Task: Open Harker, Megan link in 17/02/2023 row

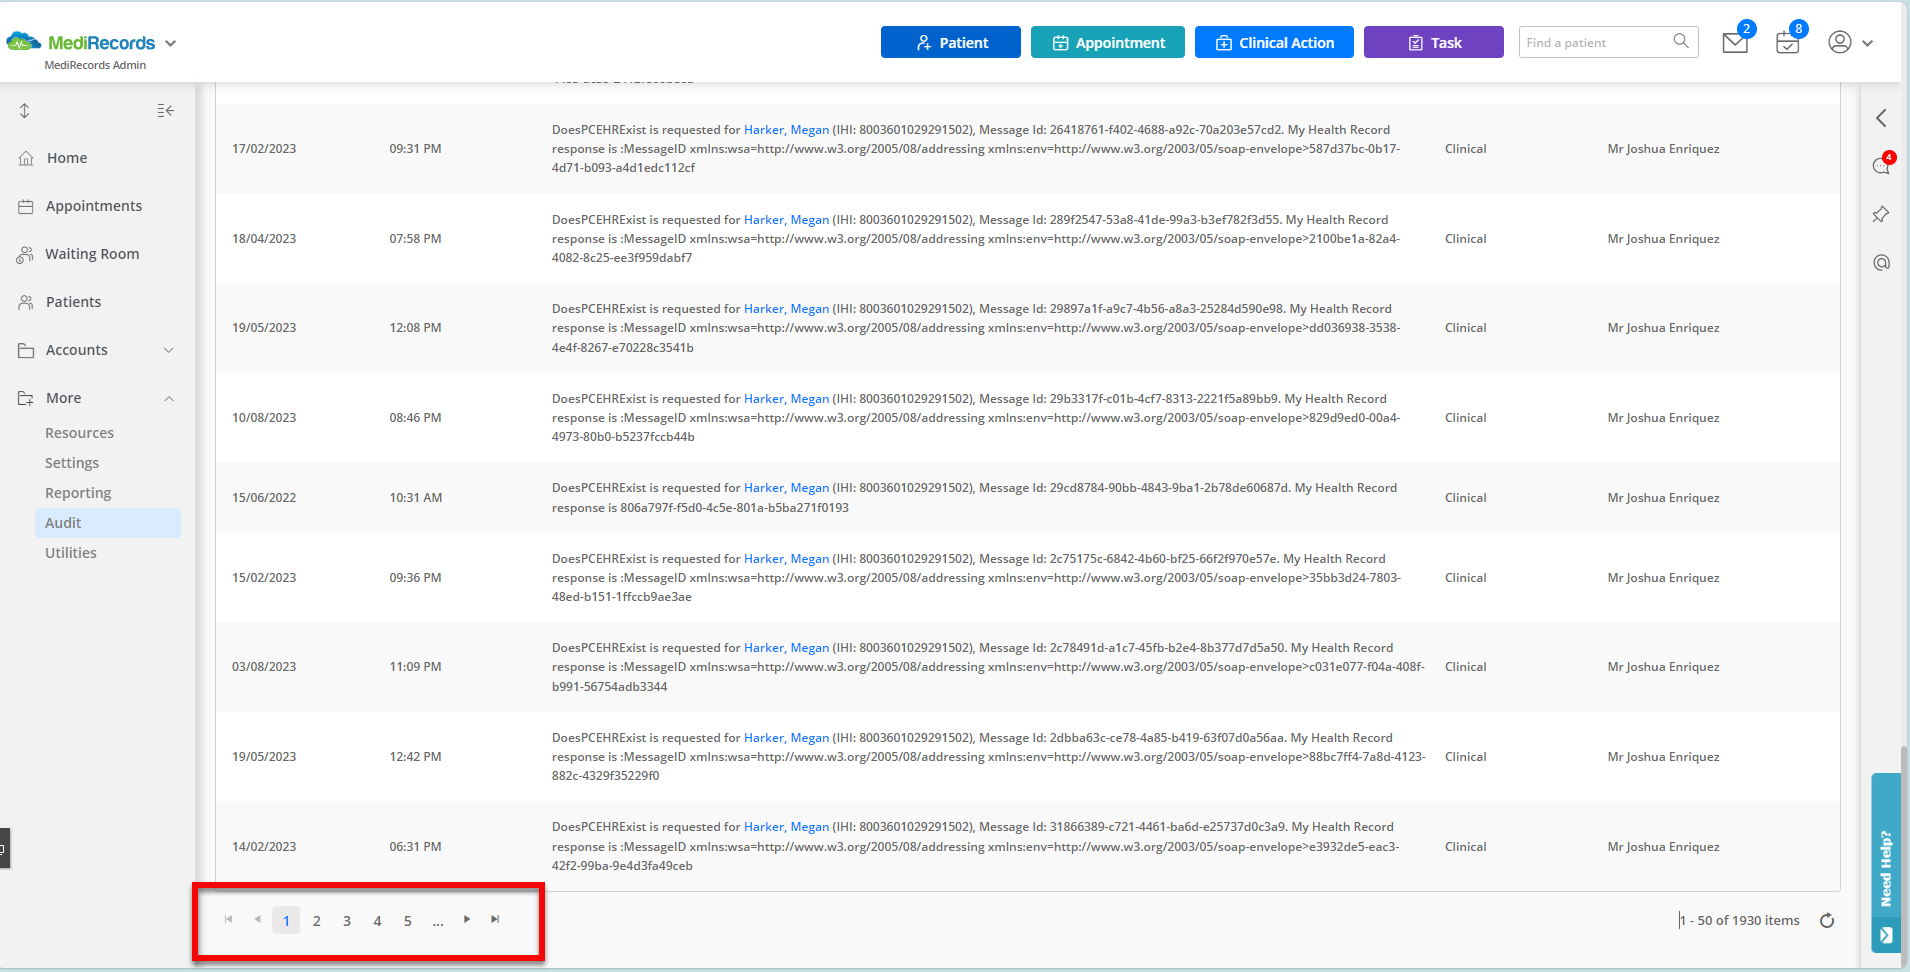Action: click(x=786, y=130)
